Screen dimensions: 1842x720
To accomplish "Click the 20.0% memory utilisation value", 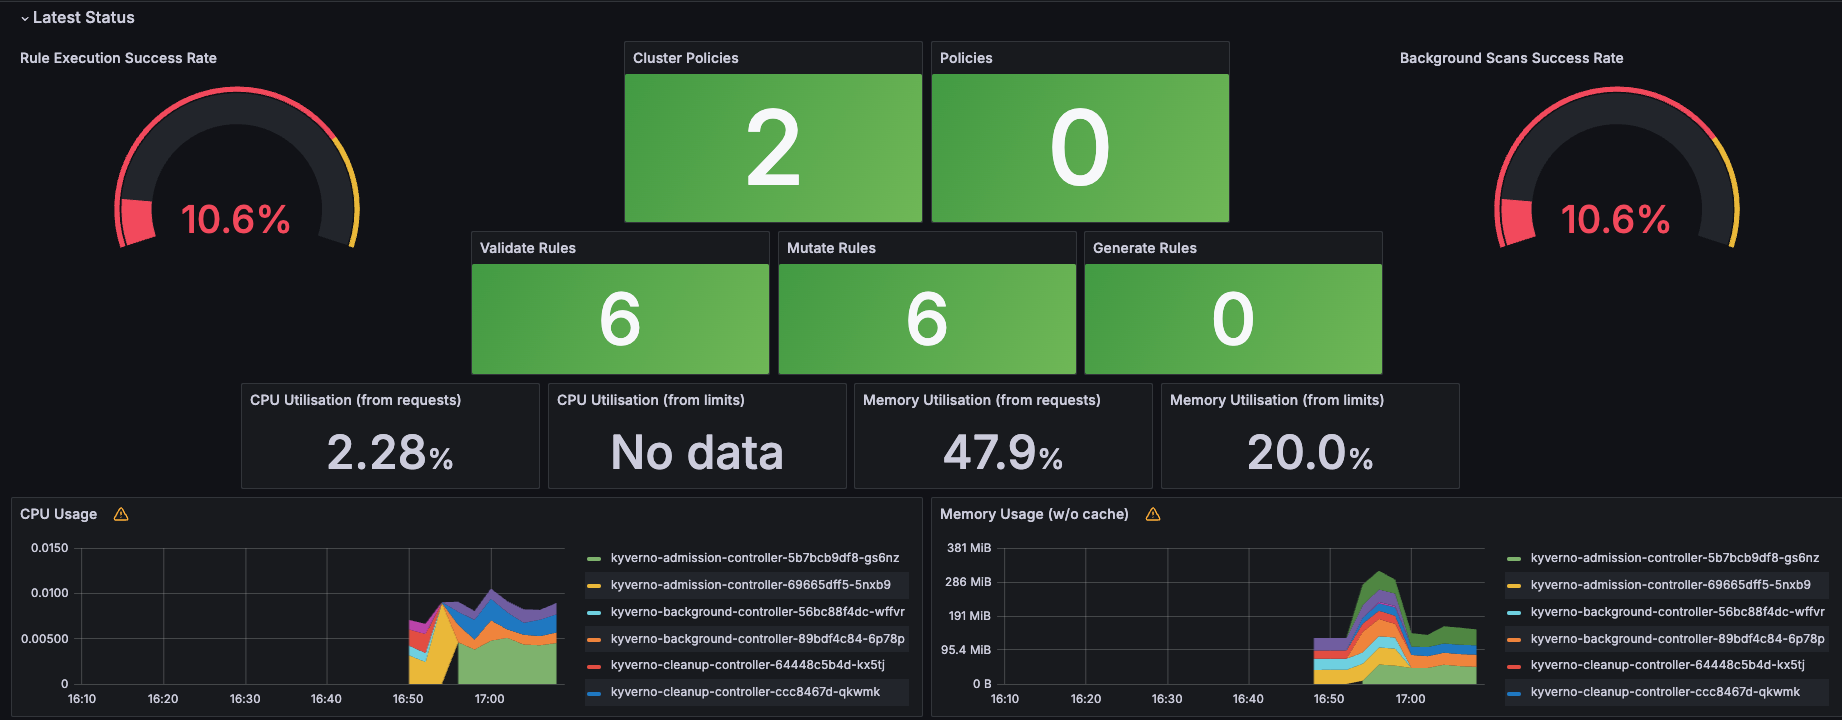I will [x=1310, y=452].
